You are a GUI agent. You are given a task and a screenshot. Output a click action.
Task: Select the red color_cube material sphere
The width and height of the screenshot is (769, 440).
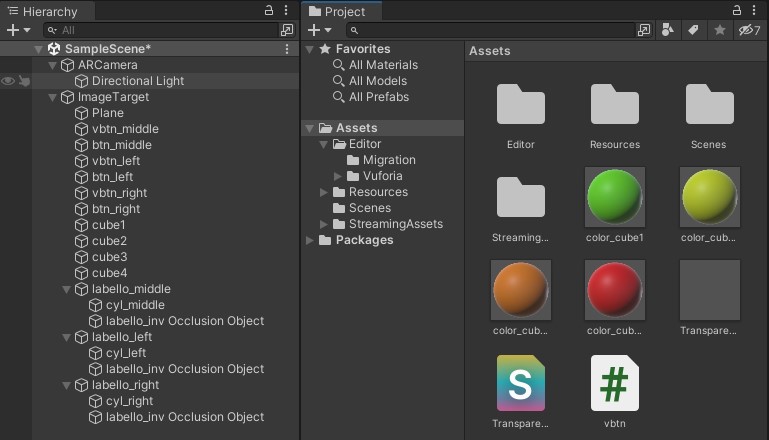(x=615, y=289)
